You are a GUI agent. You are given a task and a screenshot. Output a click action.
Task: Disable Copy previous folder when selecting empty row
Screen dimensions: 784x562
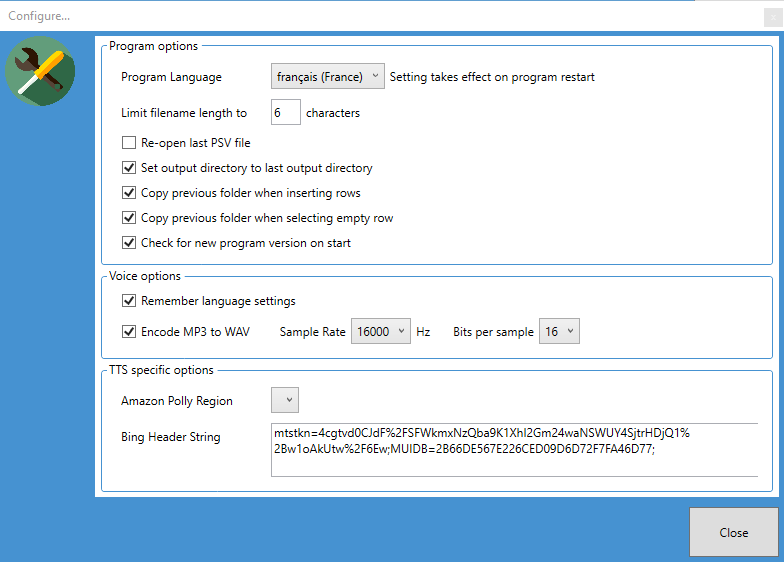(x=129, y=218)
